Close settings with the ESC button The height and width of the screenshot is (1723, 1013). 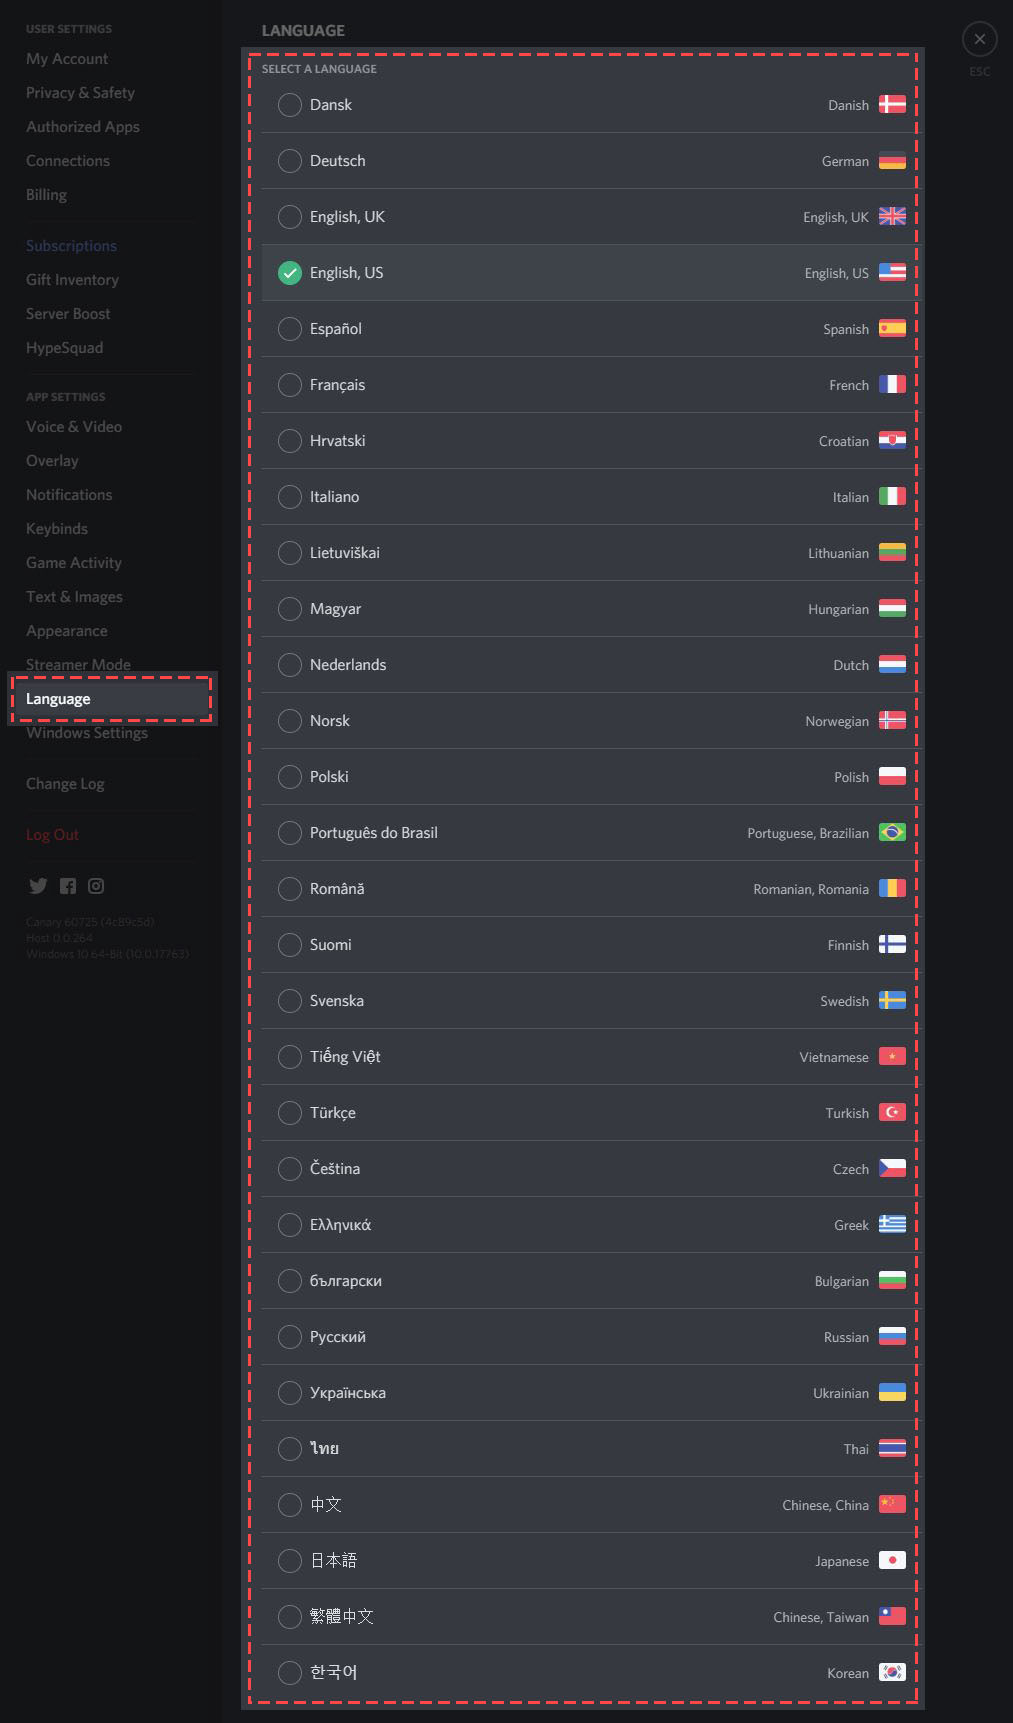click(980, 39)
